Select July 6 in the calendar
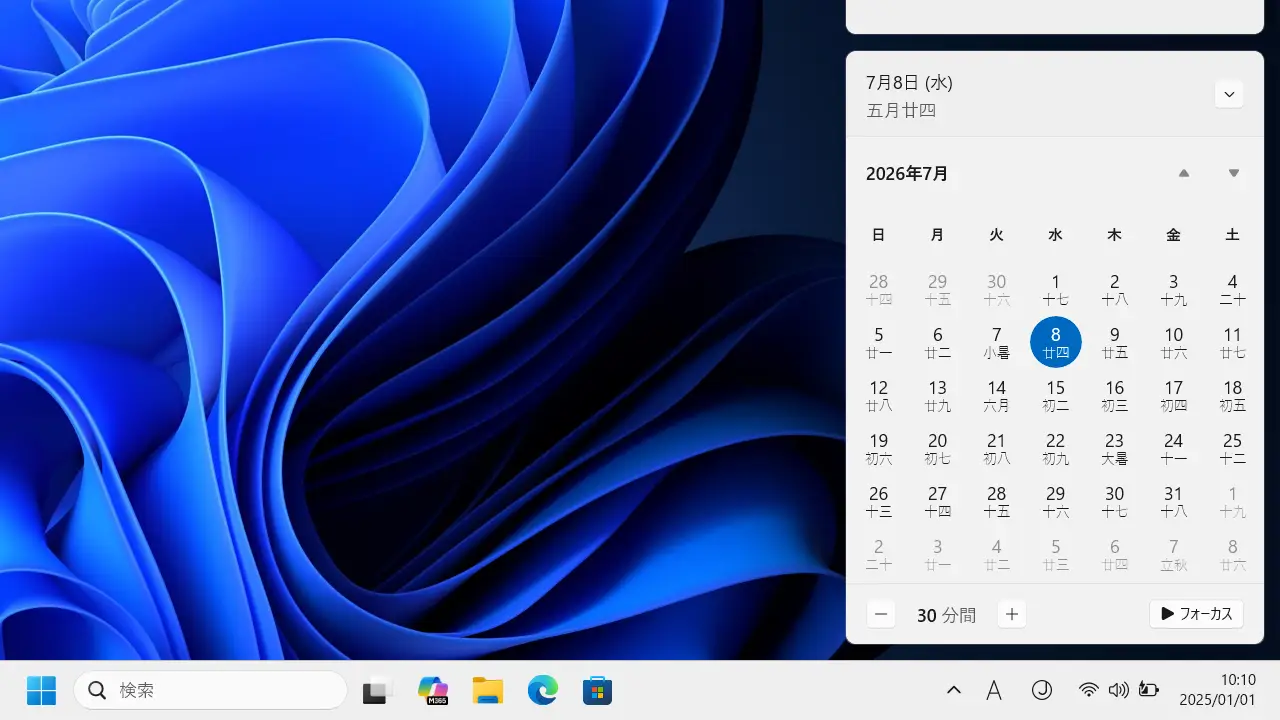The width and height of the screenshot is (1280, 720). pos(938,342)
